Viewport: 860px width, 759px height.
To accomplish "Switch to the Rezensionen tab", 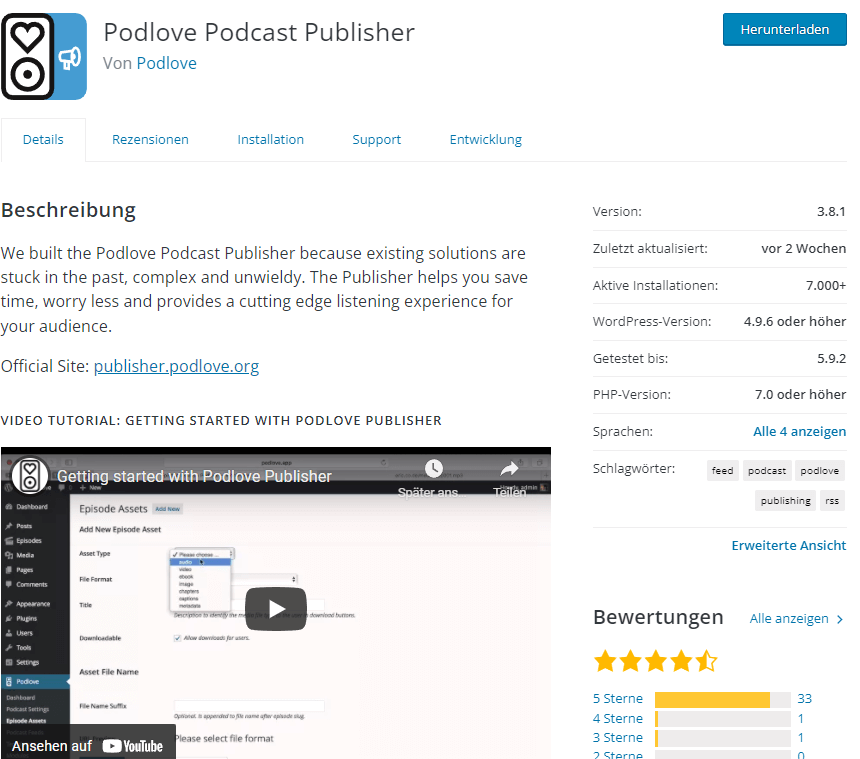I will [x=150, y=140].
